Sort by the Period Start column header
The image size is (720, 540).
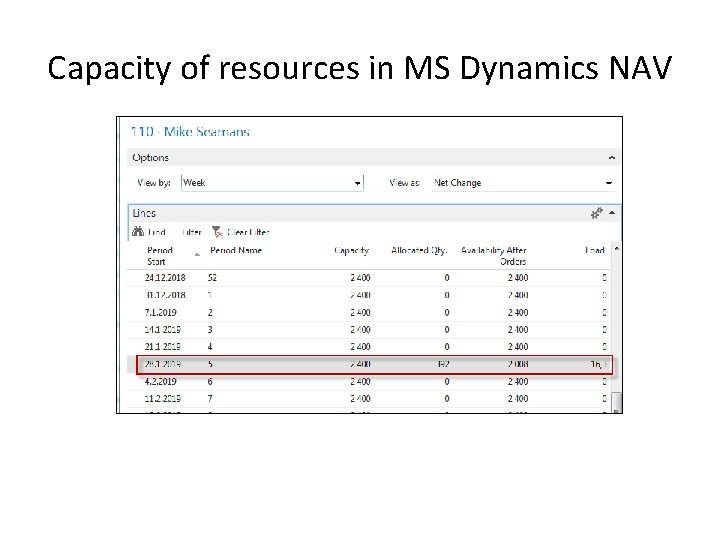(160, 256)
